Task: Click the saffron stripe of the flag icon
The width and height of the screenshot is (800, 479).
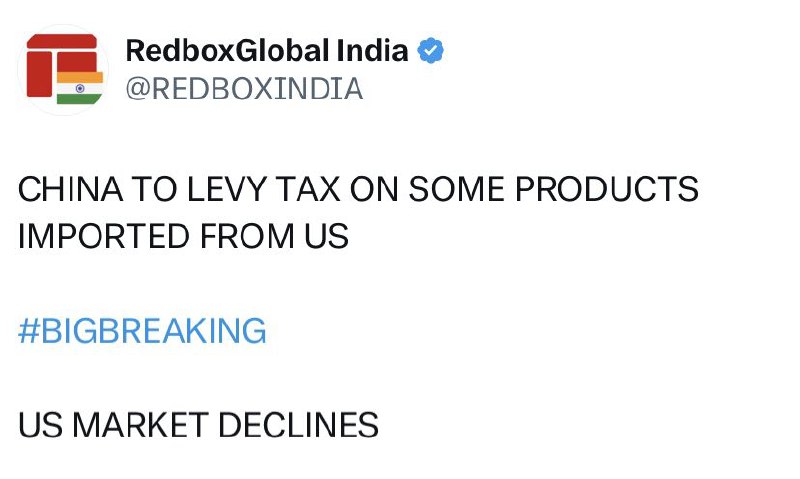Action: pyautogui.click(x=80, y=78)
